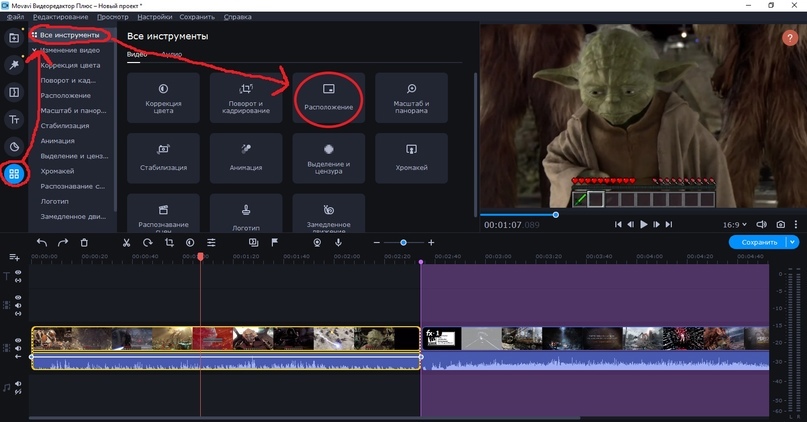Zoom in timeline with plus icon
Screen dimensions: 807x422
(431, 242)
